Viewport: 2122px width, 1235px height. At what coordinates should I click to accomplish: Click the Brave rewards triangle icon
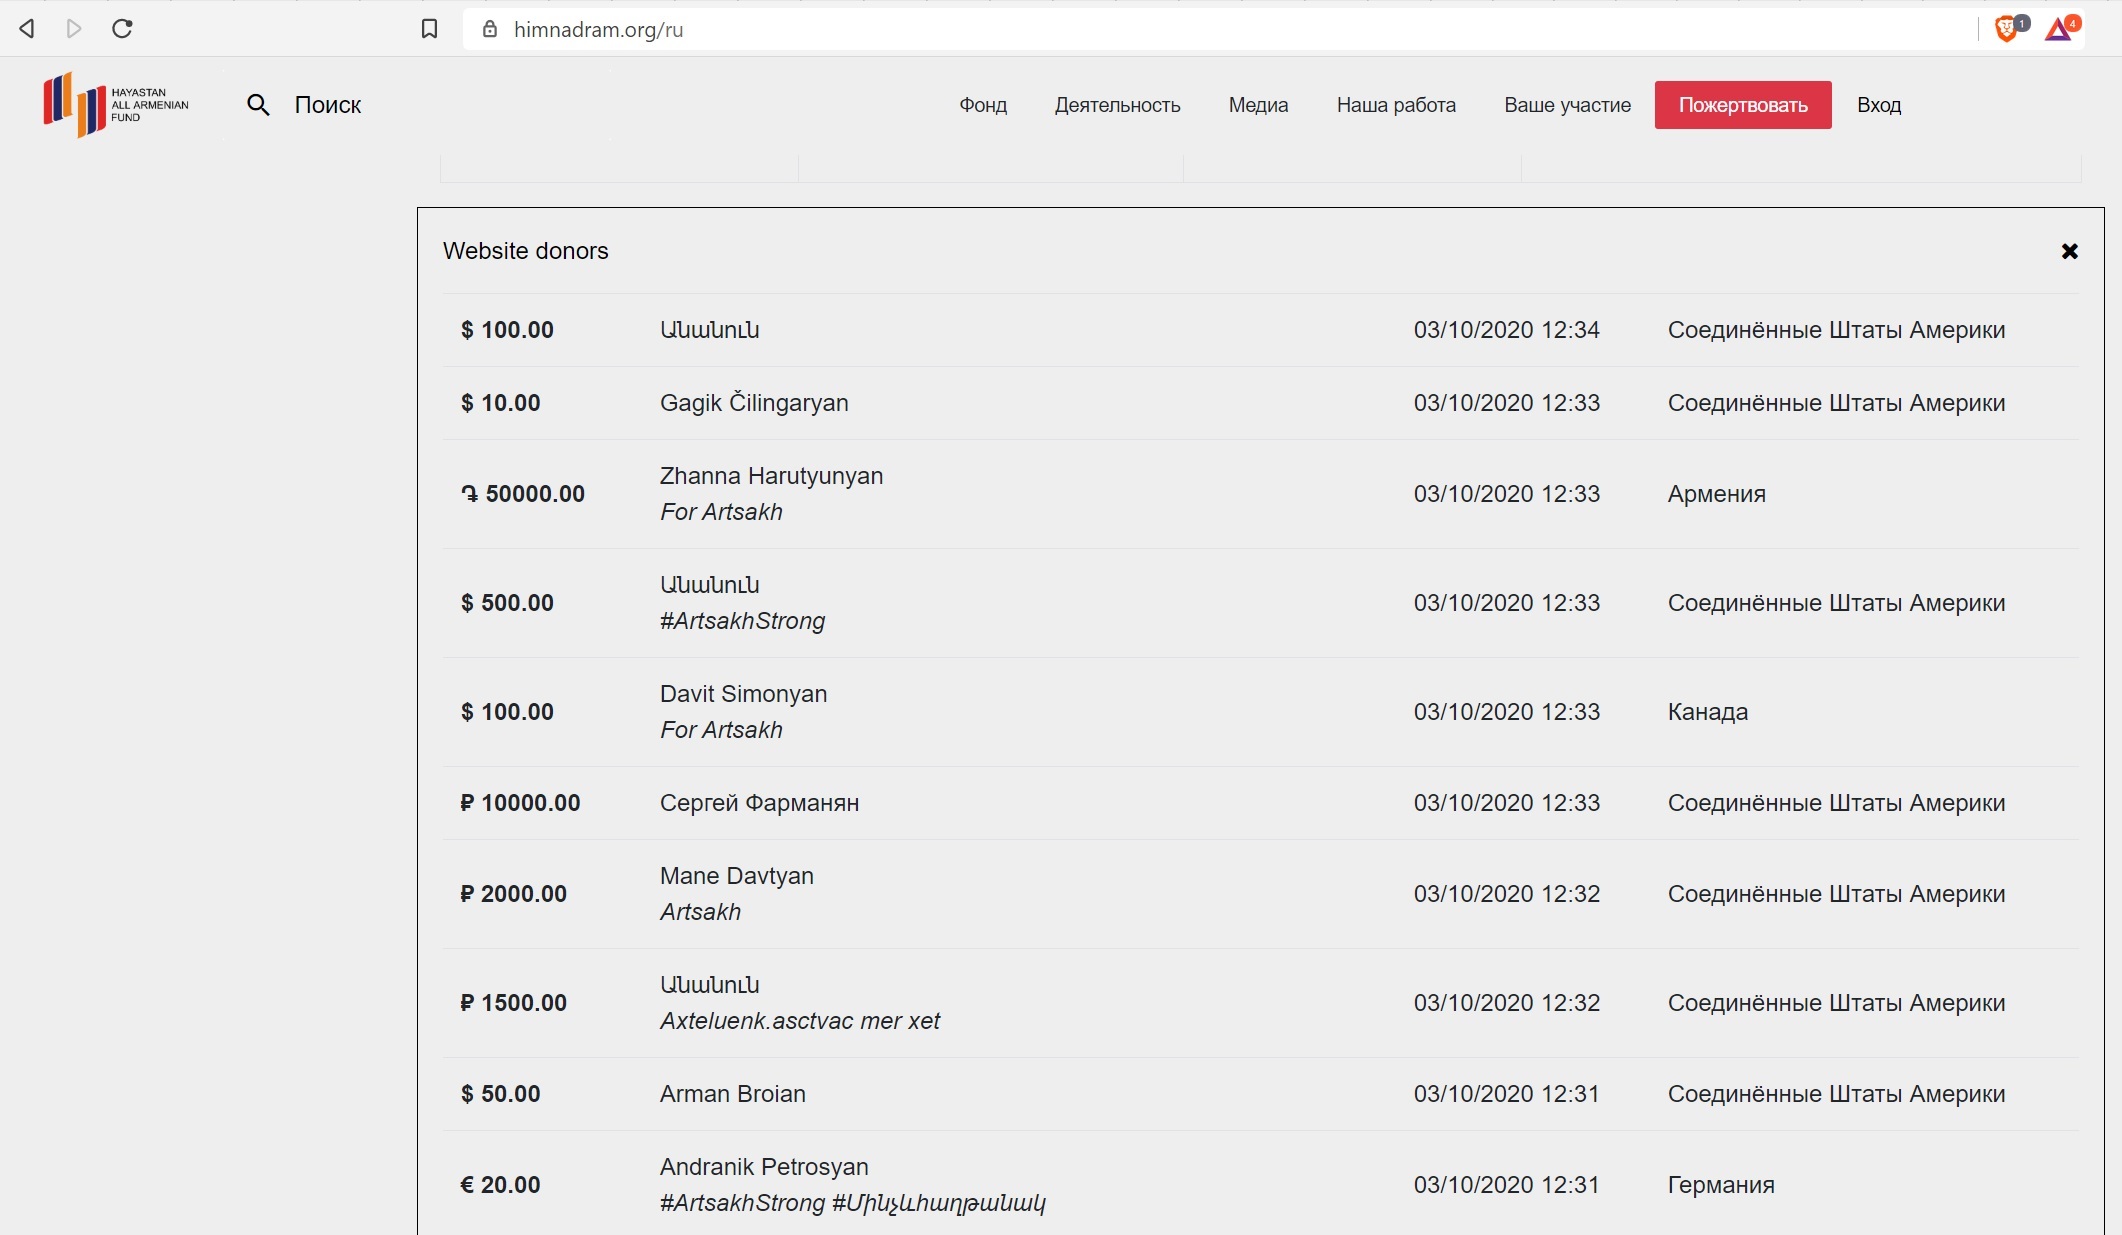click(x=2058, y=29)
